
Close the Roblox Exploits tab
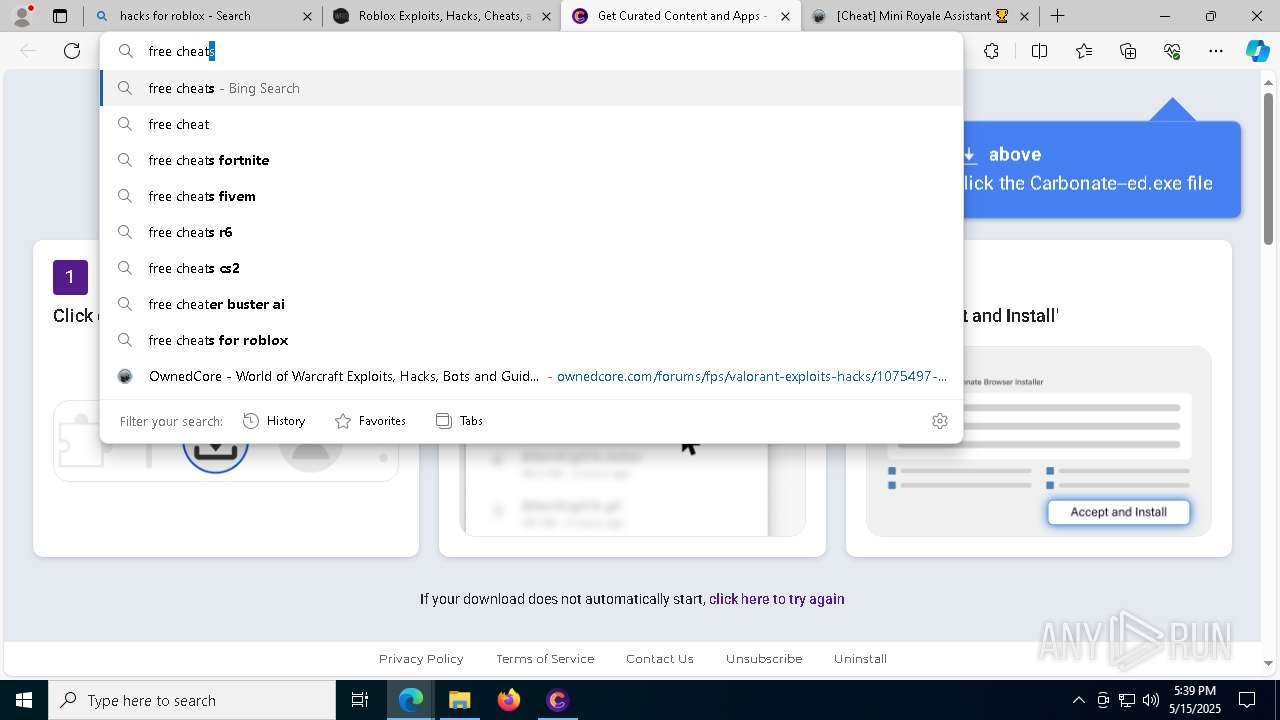(546, 16)
